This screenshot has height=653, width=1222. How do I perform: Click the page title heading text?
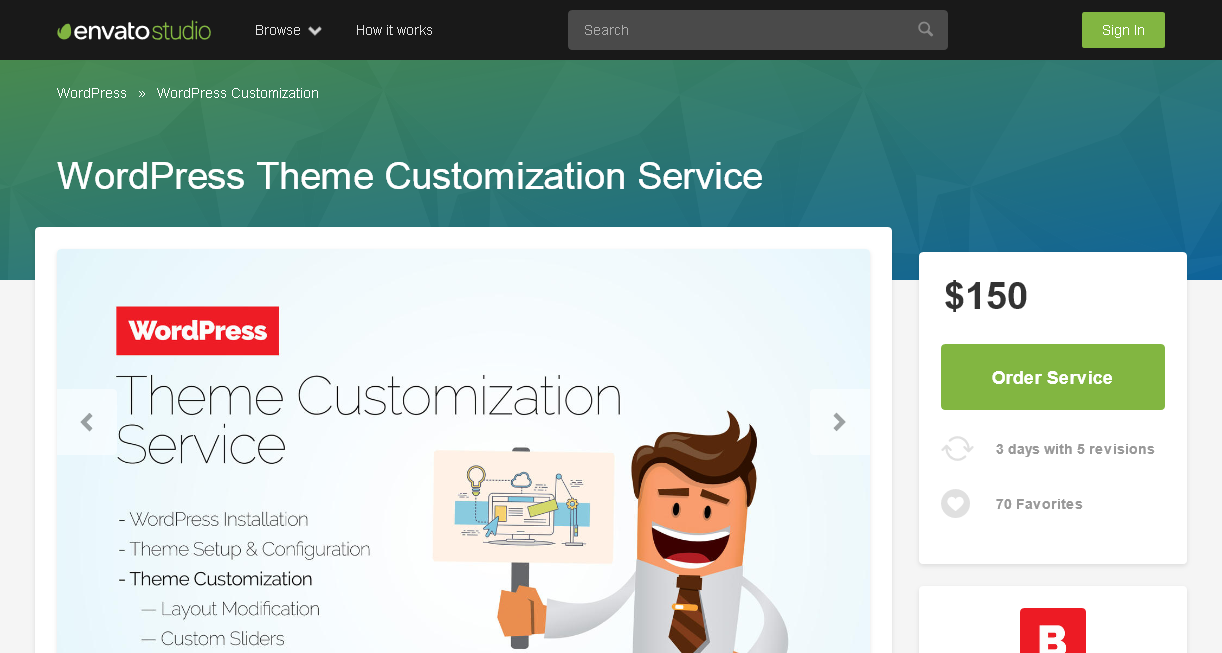pos(410,176)
